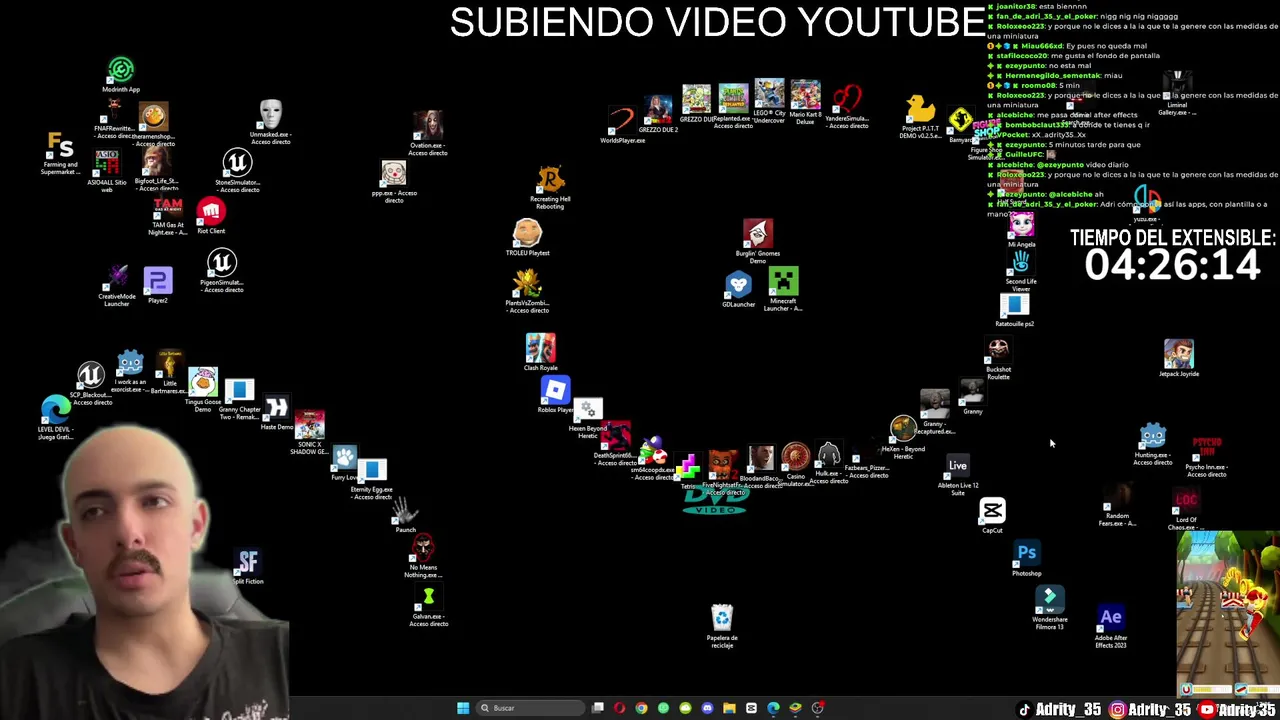Screen dimensions: 1280x720
Task: Open the Papelera de reciclaje
Action: pyautogui.click(x=722, y=626)
